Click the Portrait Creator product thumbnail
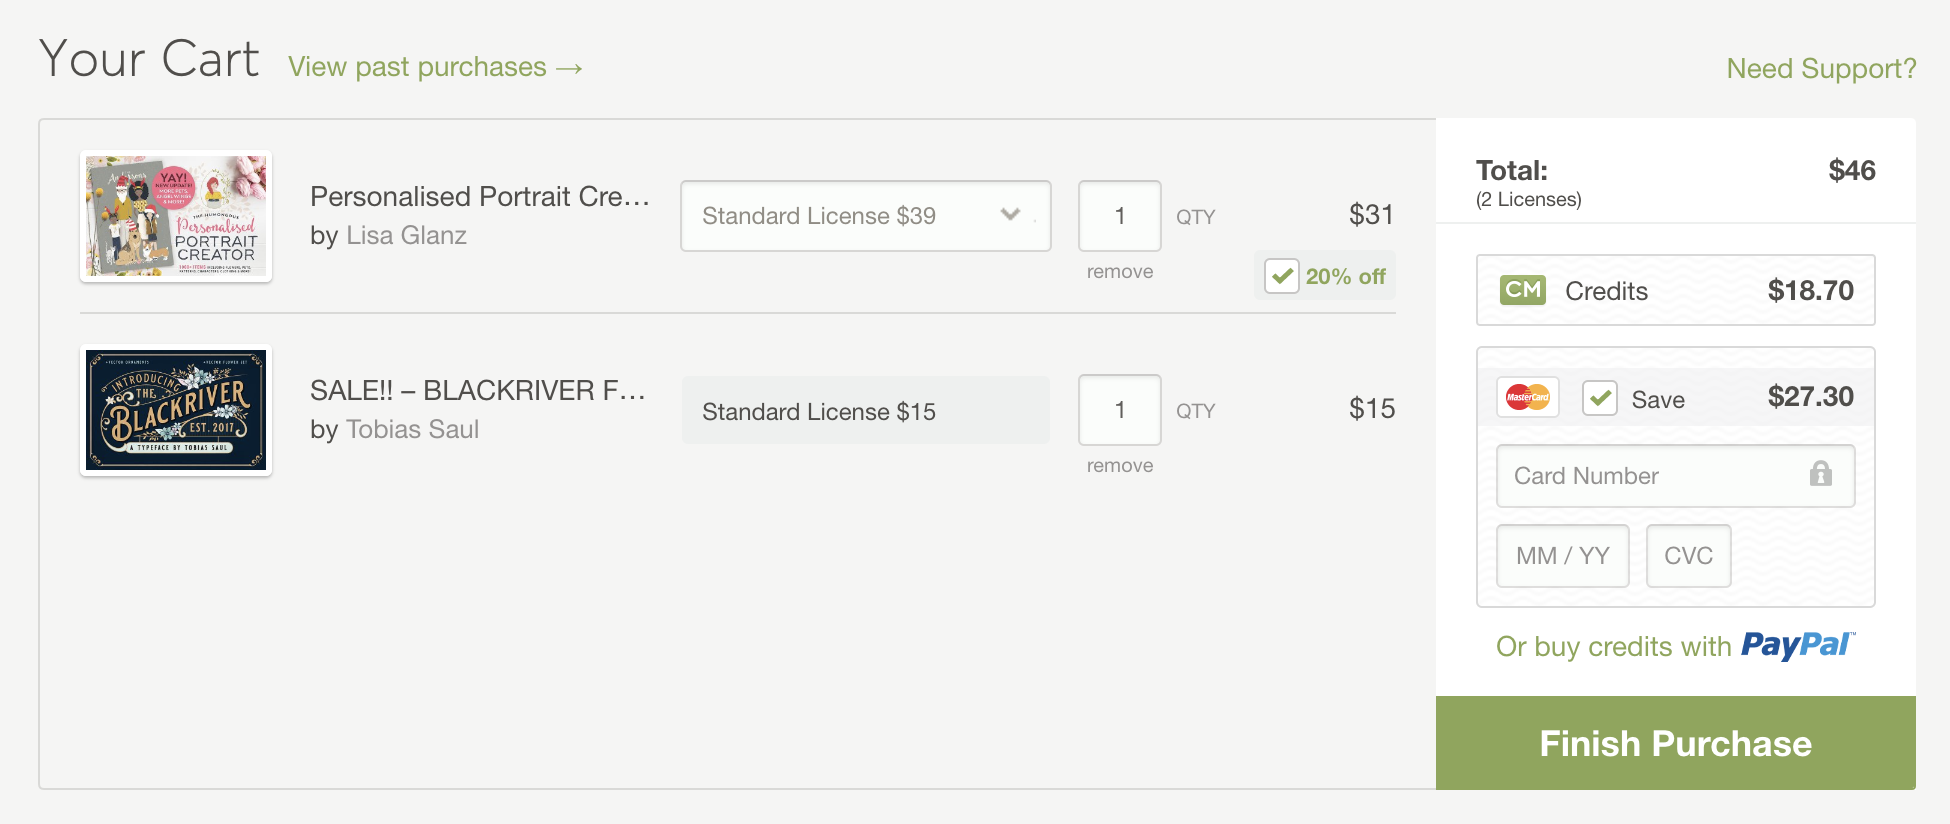1950x824 pixels. tap(175, 215)
